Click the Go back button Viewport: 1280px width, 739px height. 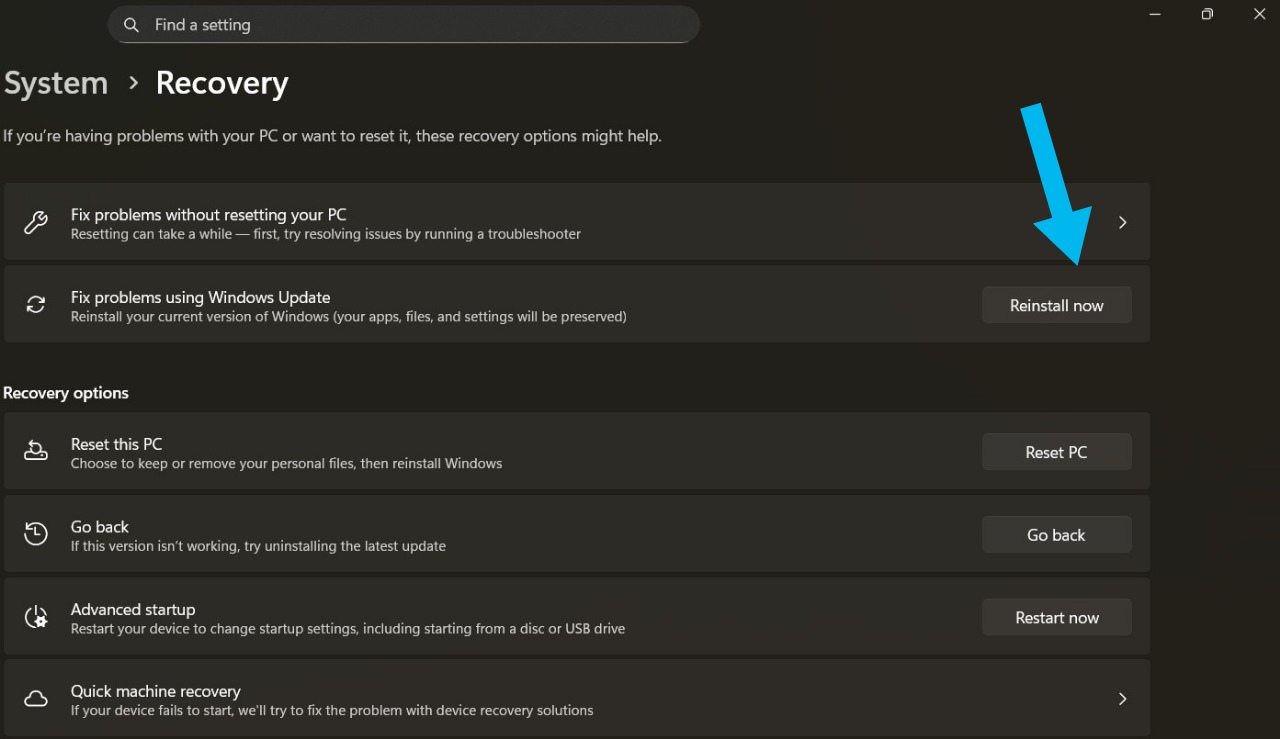(1057, 535)
